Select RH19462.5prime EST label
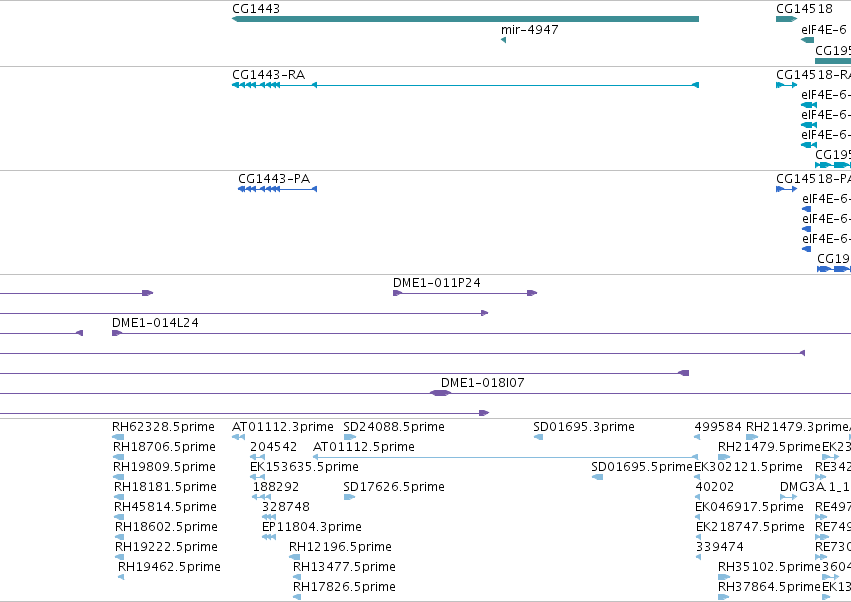 click(x=169, y=567)
